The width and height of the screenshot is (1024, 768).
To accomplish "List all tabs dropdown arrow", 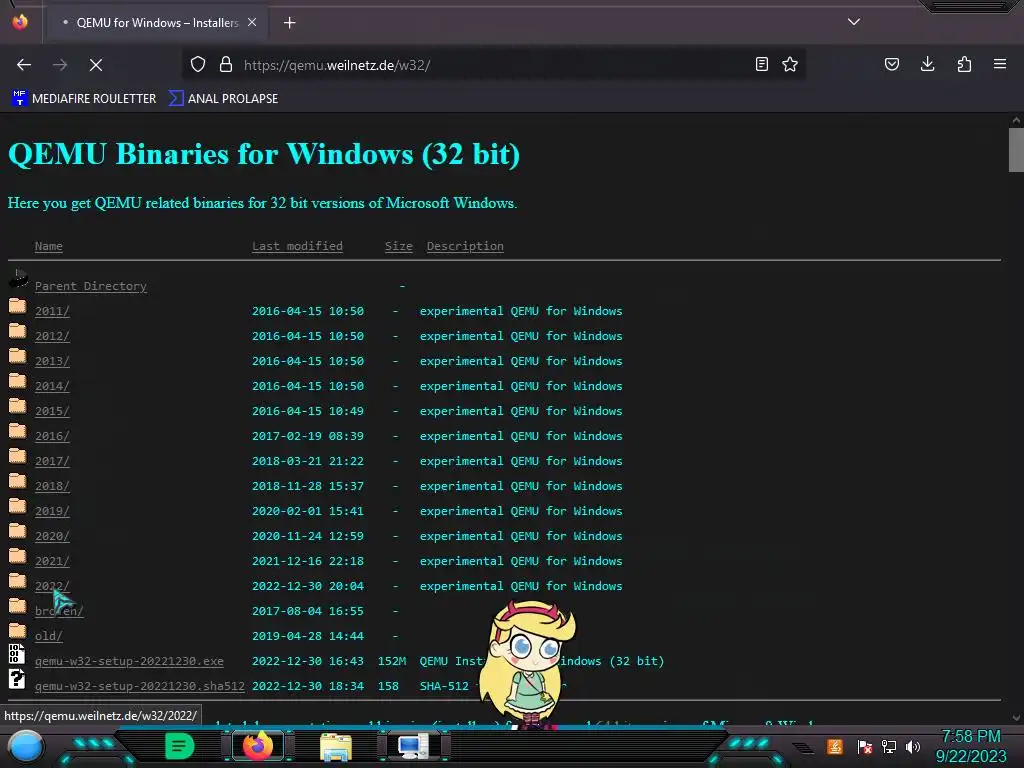I will (854, 22).
